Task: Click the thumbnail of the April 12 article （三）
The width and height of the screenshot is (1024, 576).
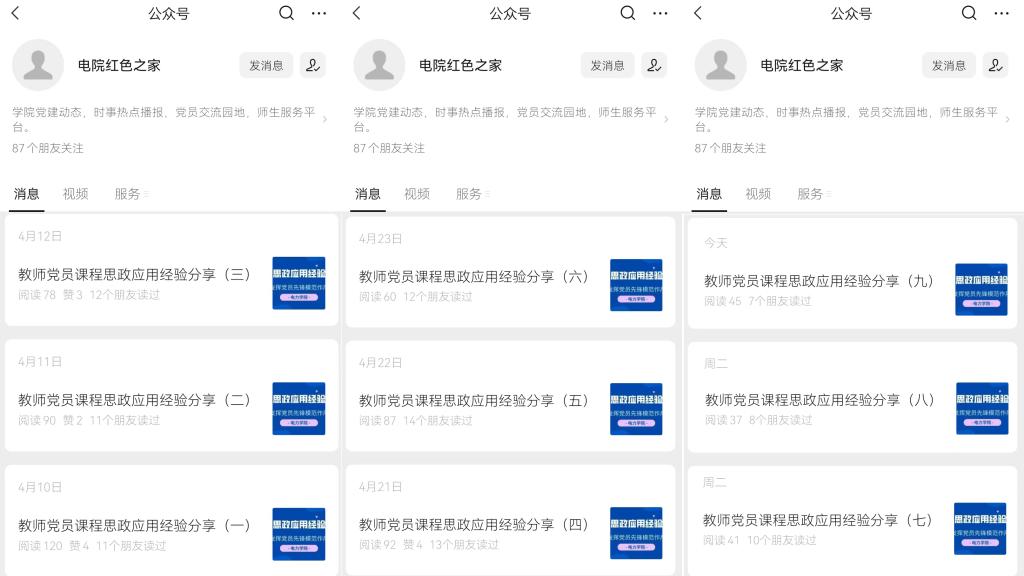Action: coord(298,283)
